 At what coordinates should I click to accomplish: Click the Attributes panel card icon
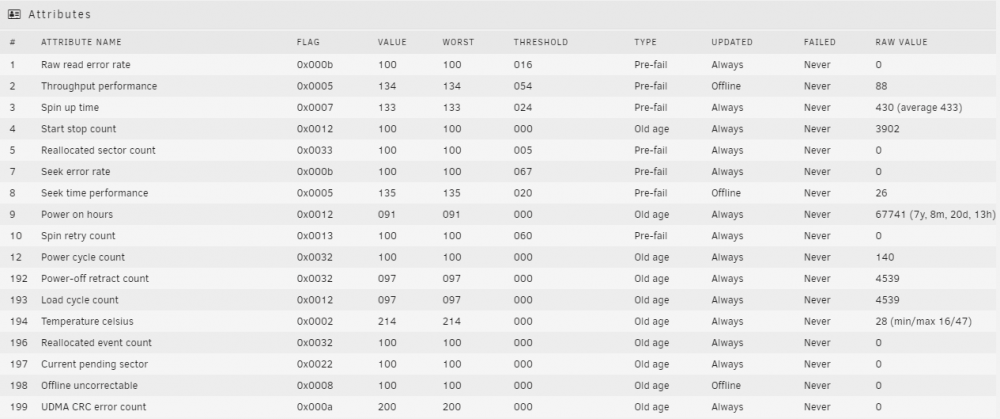(x=14, y=14)
